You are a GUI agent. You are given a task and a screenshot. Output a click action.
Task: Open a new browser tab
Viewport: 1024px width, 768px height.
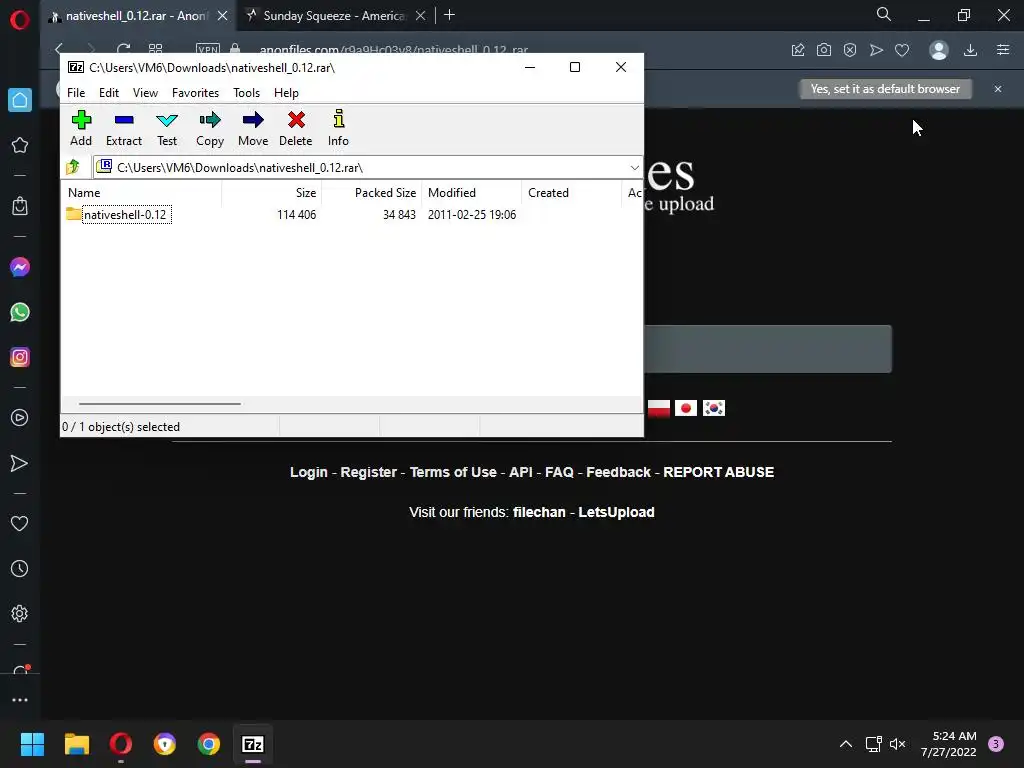[x=449, y=15]
